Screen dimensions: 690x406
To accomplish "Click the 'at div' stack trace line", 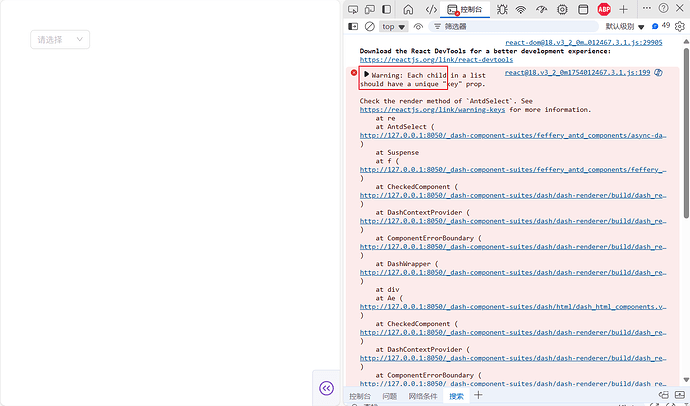I will coord(387,290).
